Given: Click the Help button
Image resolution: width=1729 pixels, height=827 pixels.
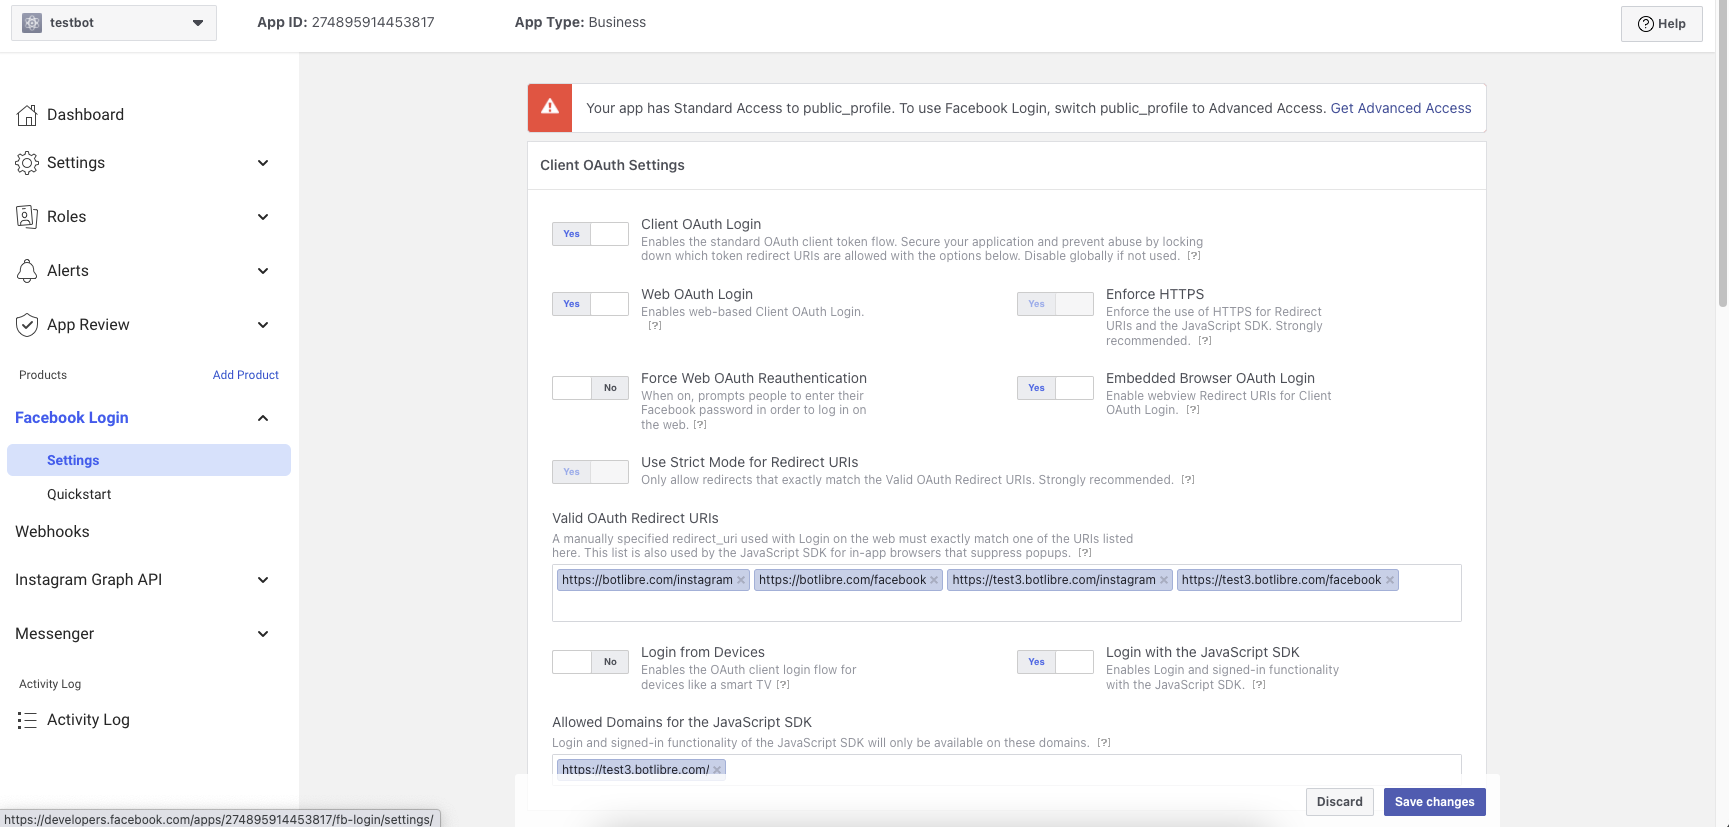Looking at the screenshot, I should 1662,24.
